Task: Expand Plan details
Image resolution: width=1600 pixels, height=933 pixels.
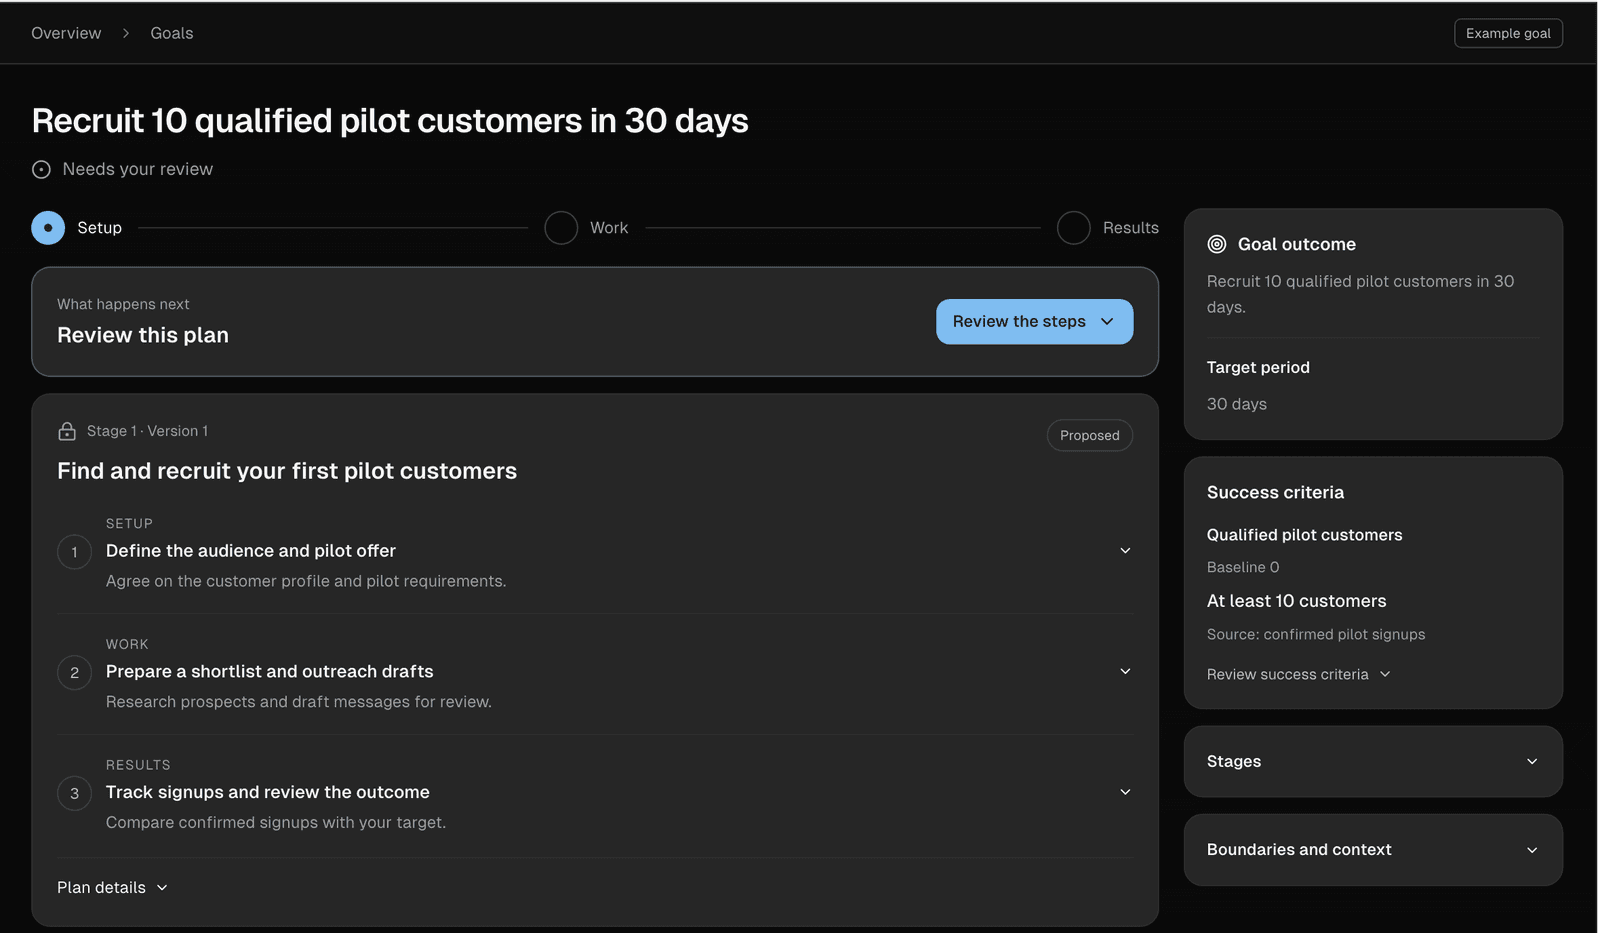Action: [112, 887]
